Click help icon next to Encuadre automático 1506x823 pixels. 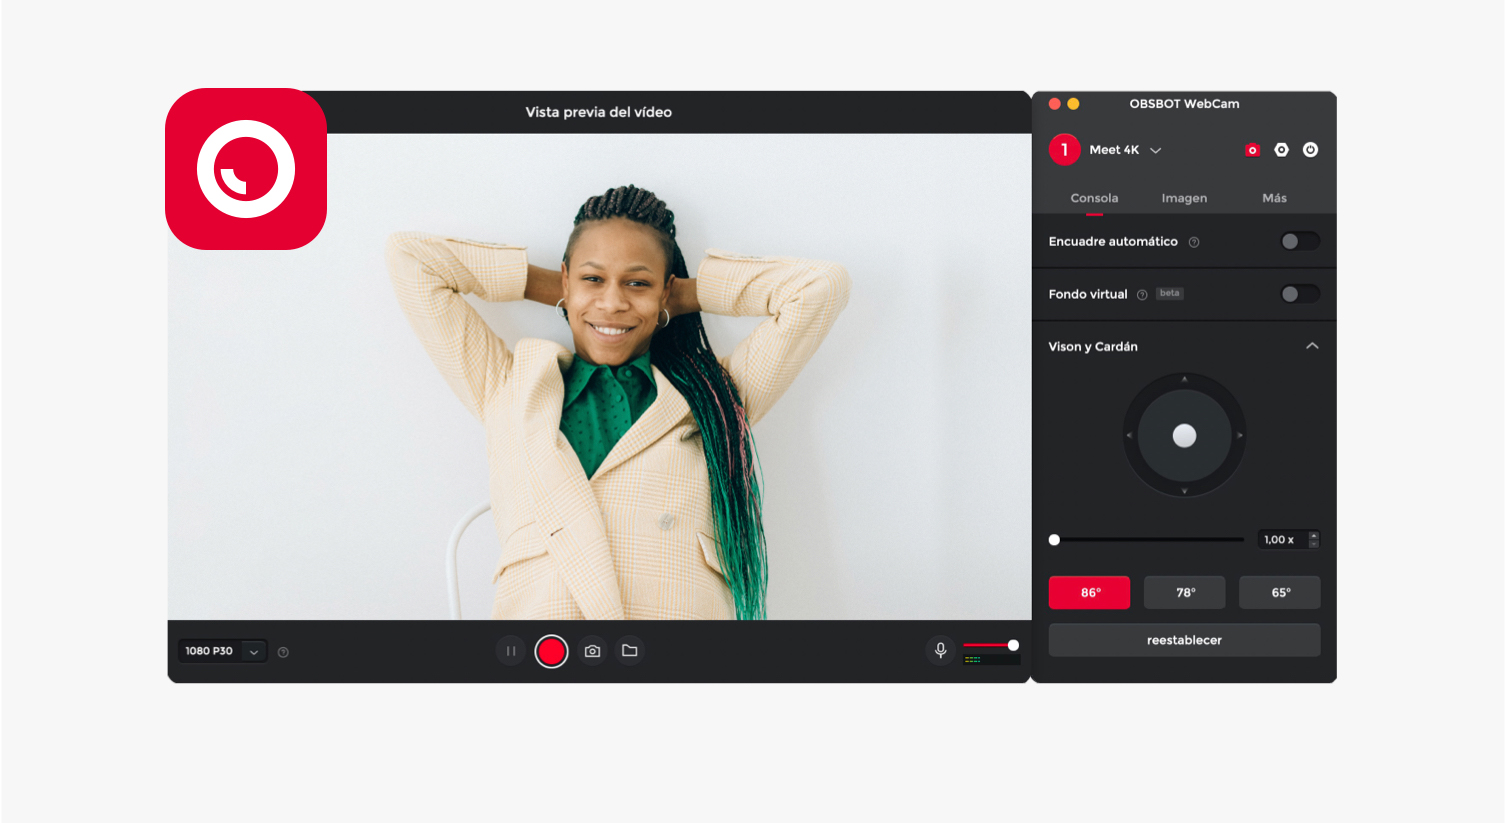click(1194, 242)
